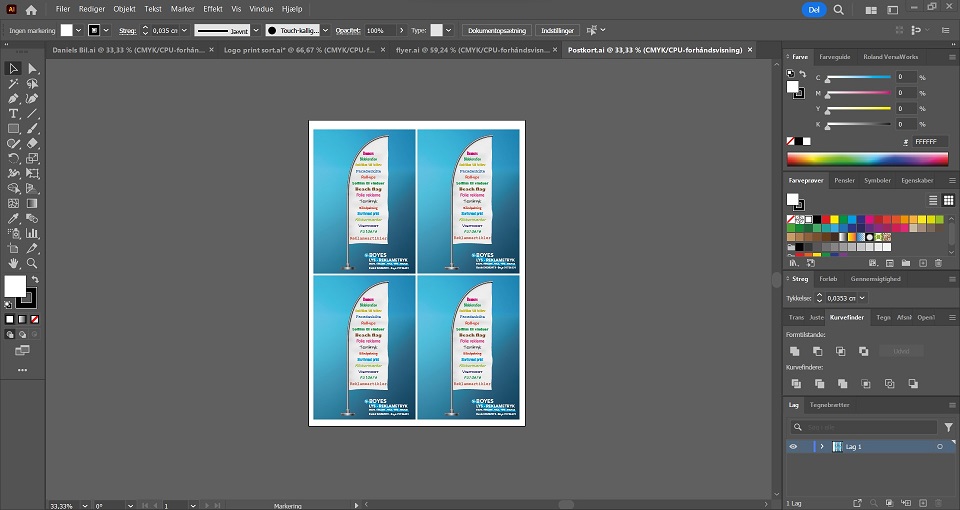The height and width of the screenshot is (510, 960).
Task: Open the fill color dropdown arrow
Action: [x=78, y=30]
